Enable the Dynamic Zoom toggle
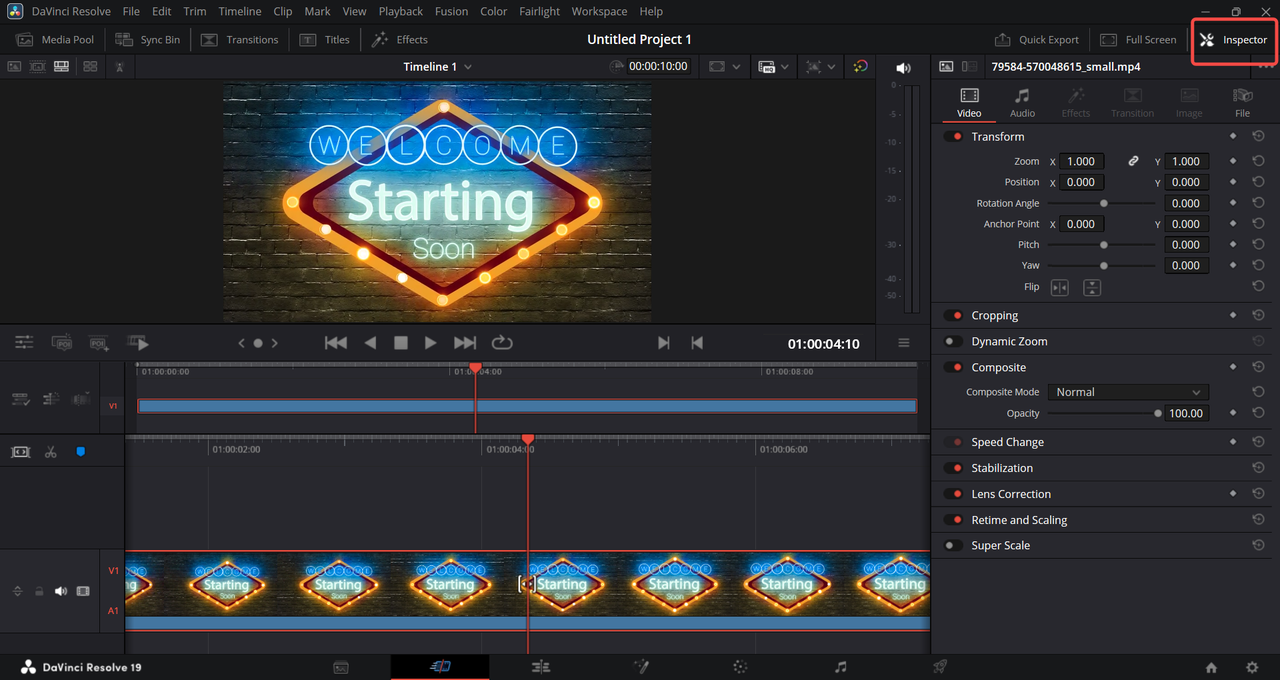 954,342
